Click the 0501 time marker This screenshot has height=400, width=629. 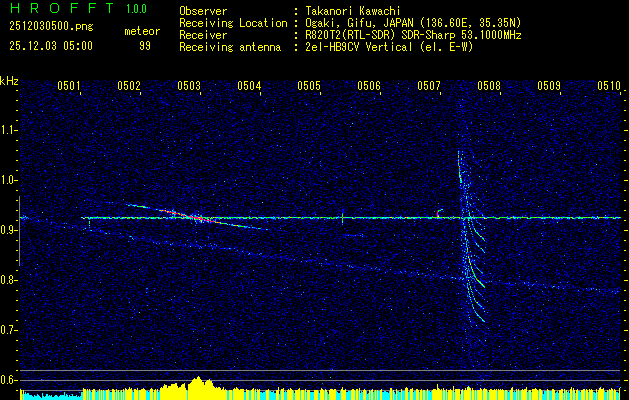[x=69, y=86]
